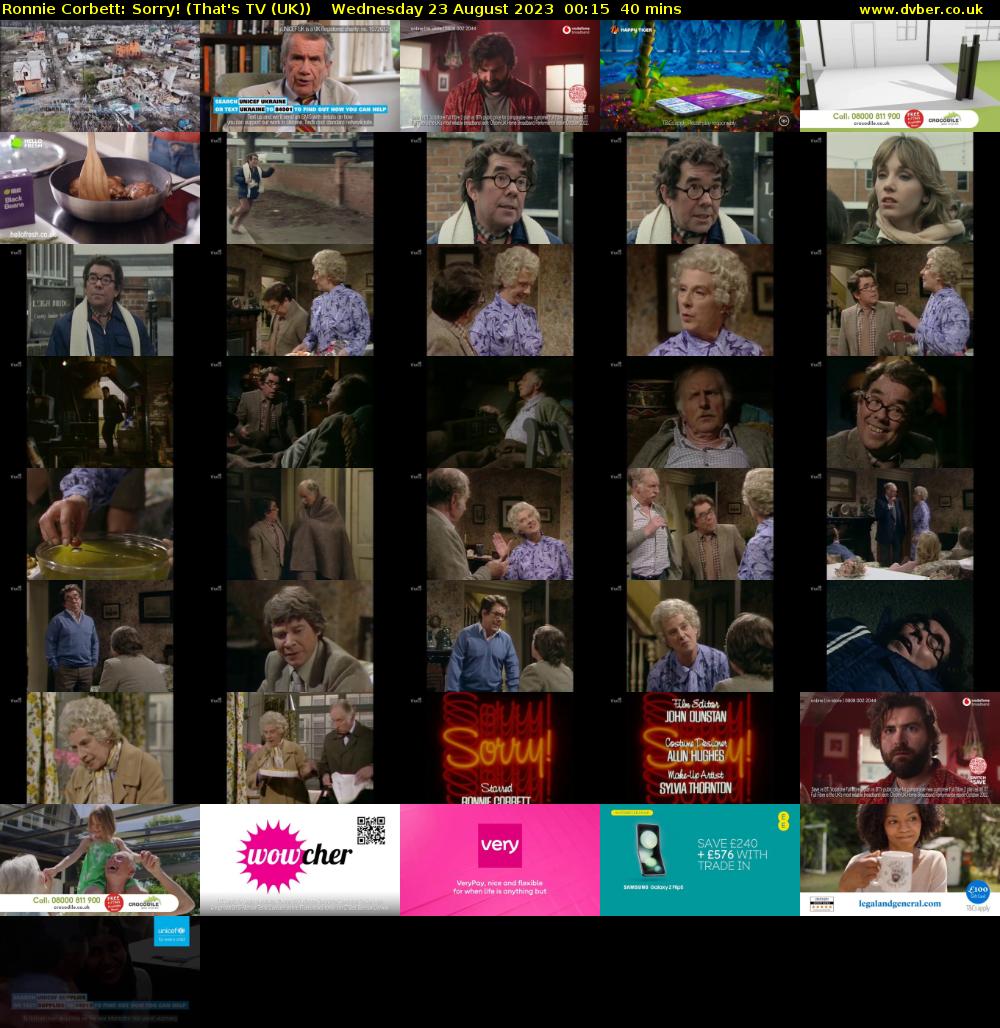
Task: Open the child on shoulders ad thumbnail
Action: point(100,860)
